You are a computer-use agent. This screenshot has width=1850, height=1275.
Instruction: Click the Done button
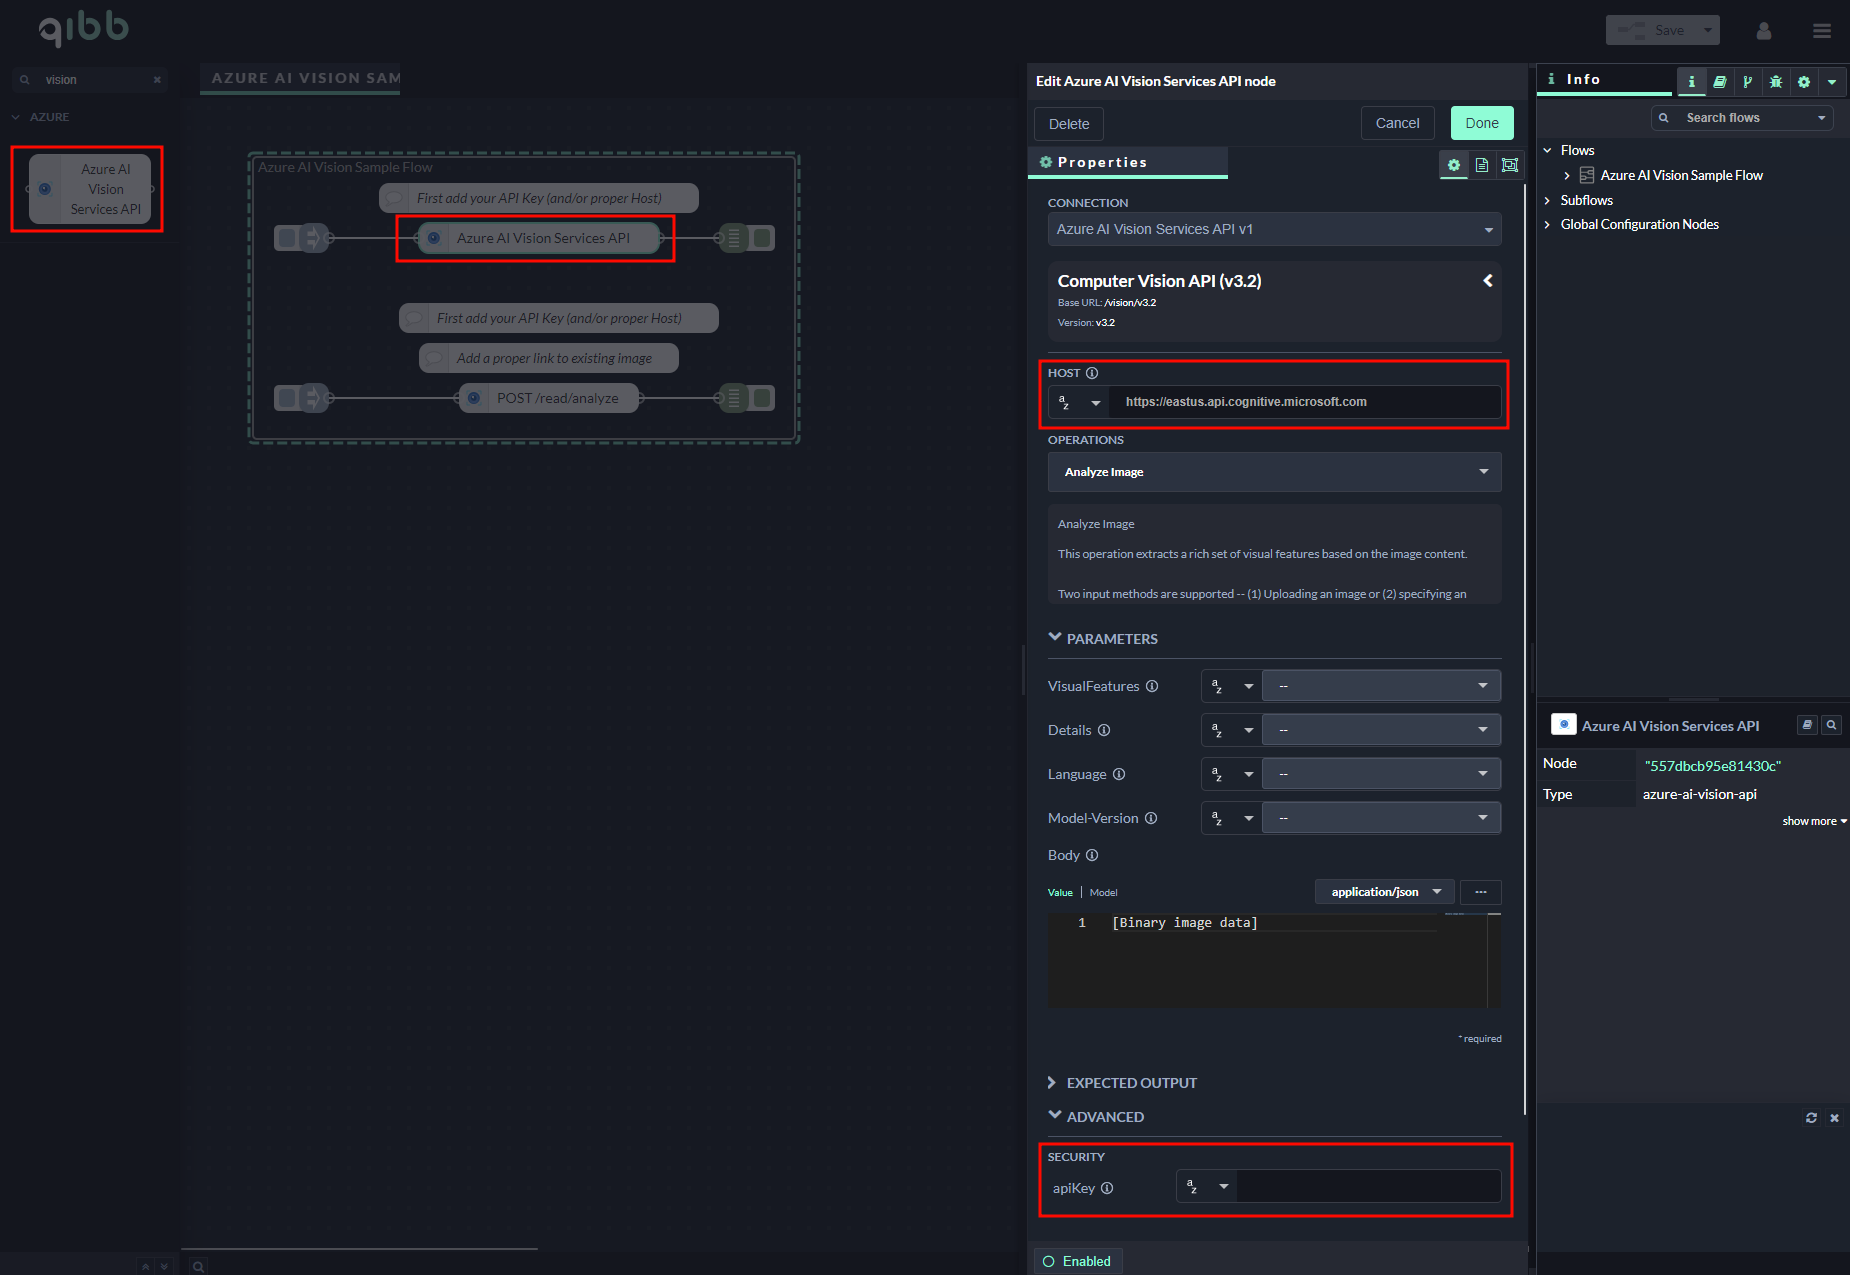1481,123
